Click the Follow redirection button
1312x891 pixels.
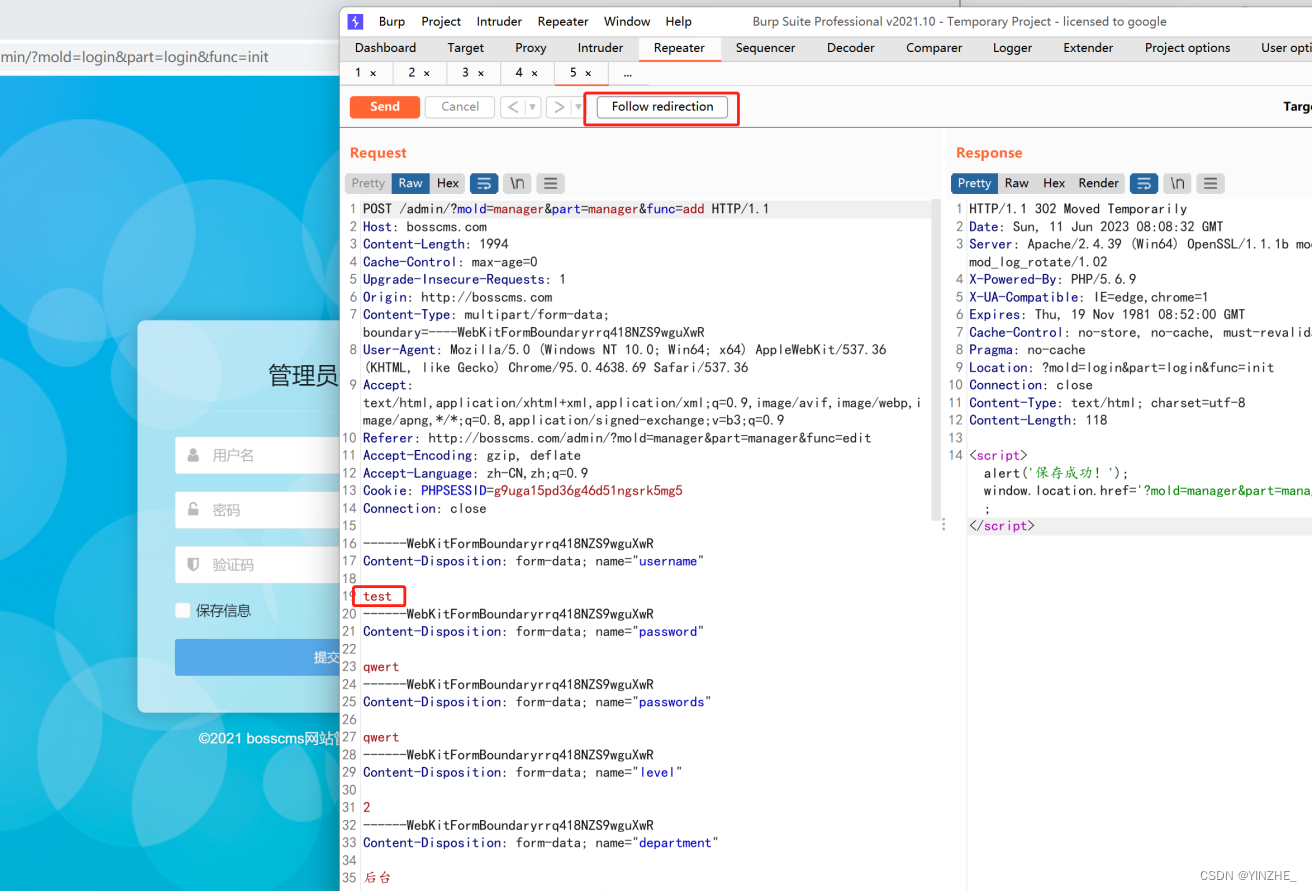point(663,107)
